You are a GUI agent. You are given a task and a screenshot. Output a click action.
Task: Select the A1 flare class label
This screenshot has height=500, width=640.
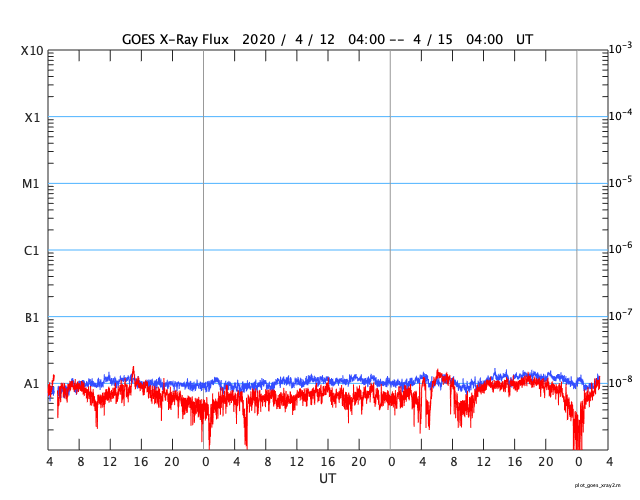pos(31,384)
